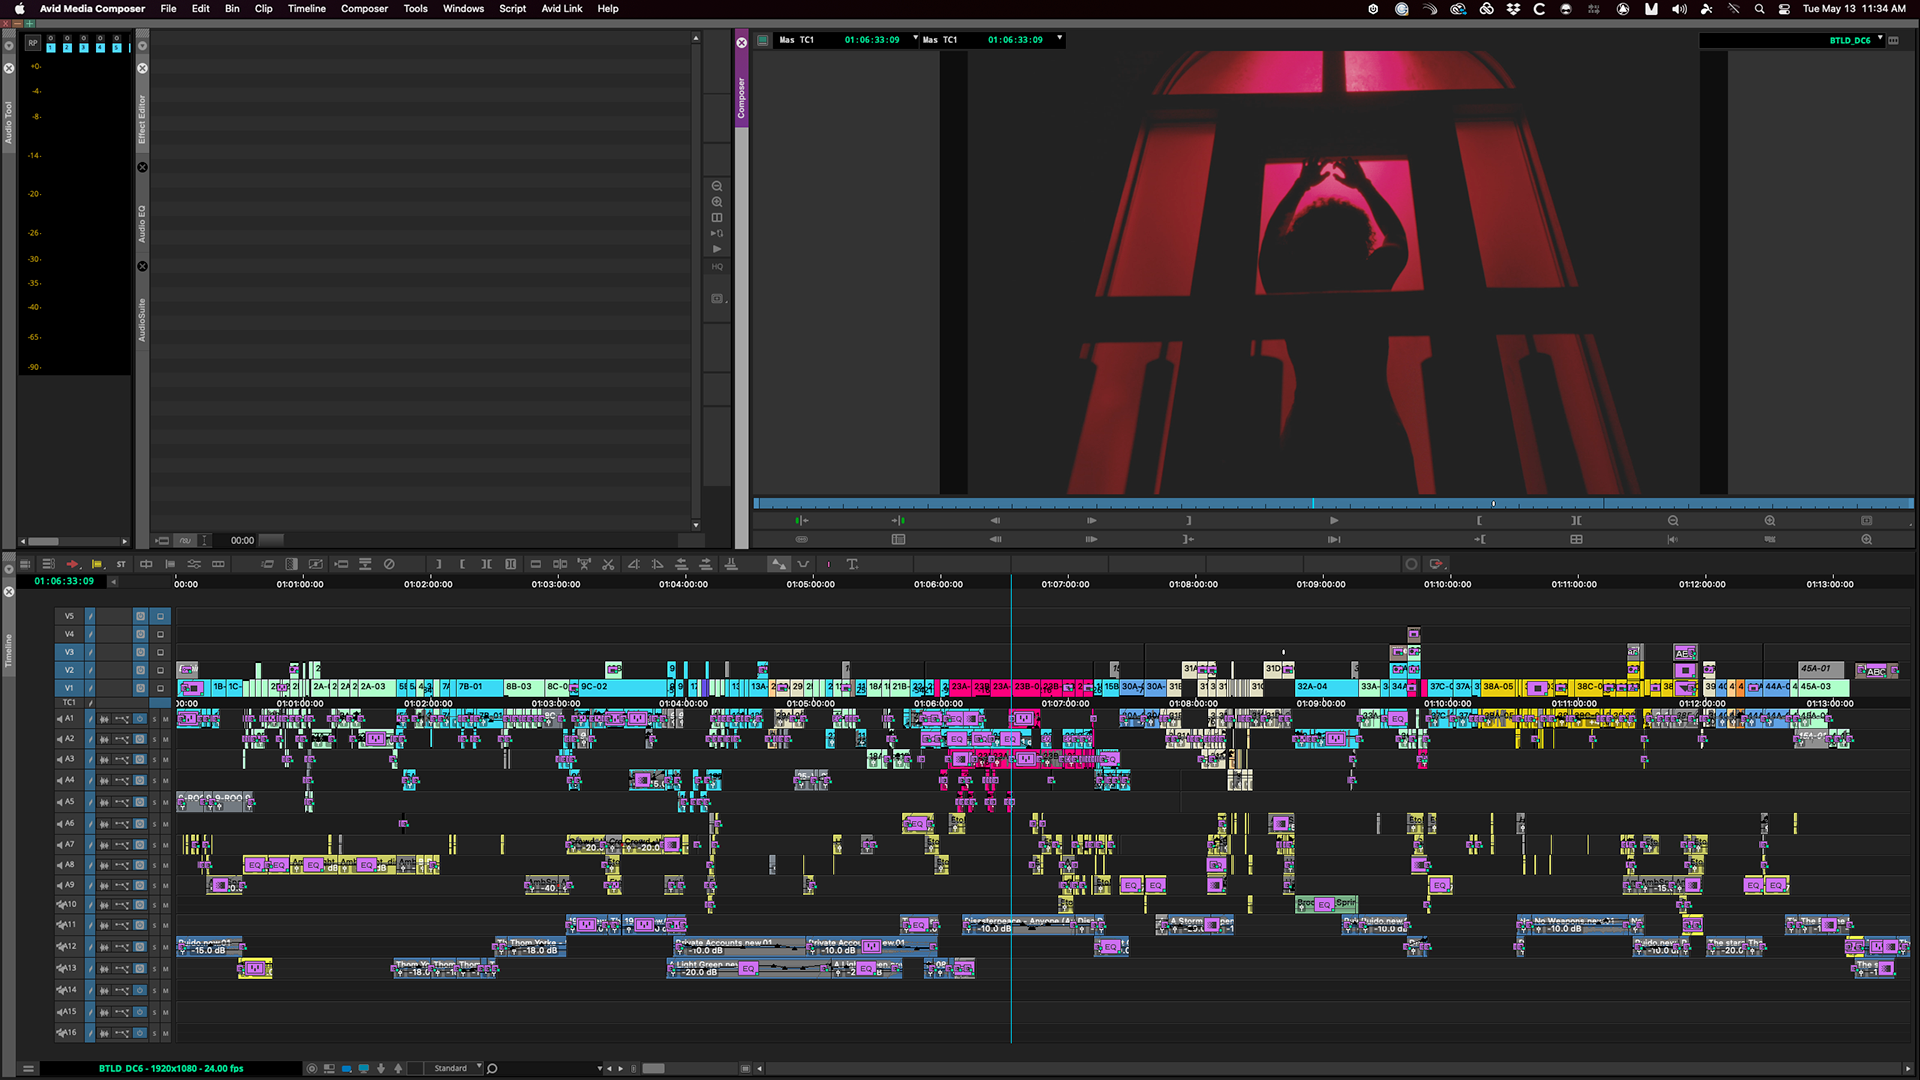
Task: Click Mark In bracket under record monitor
Action: (x=1479, y=521)
